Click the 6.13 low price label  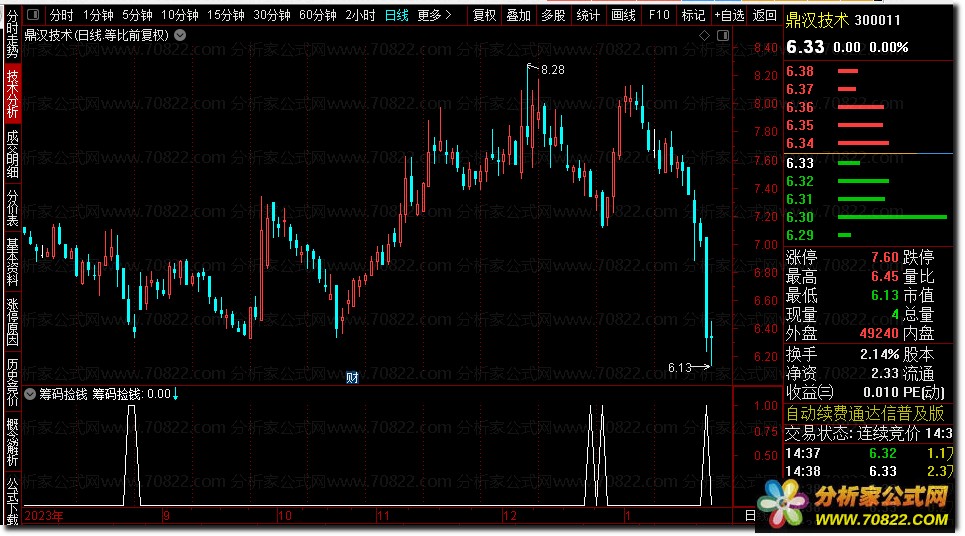(x=680, y=368)
